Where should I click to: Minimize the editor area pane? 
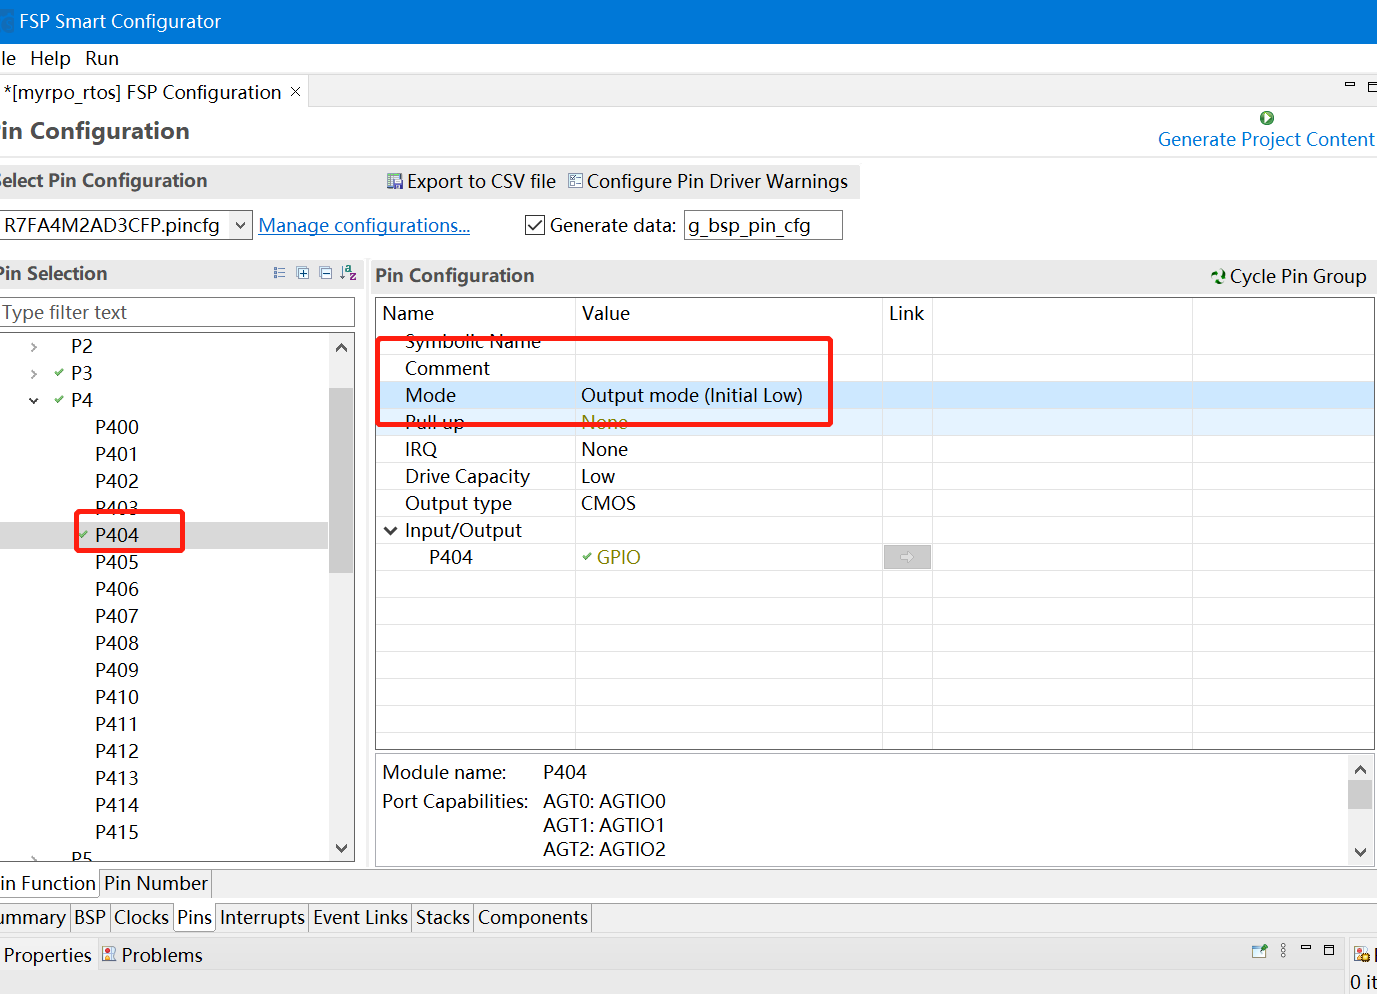point(1349,86)
